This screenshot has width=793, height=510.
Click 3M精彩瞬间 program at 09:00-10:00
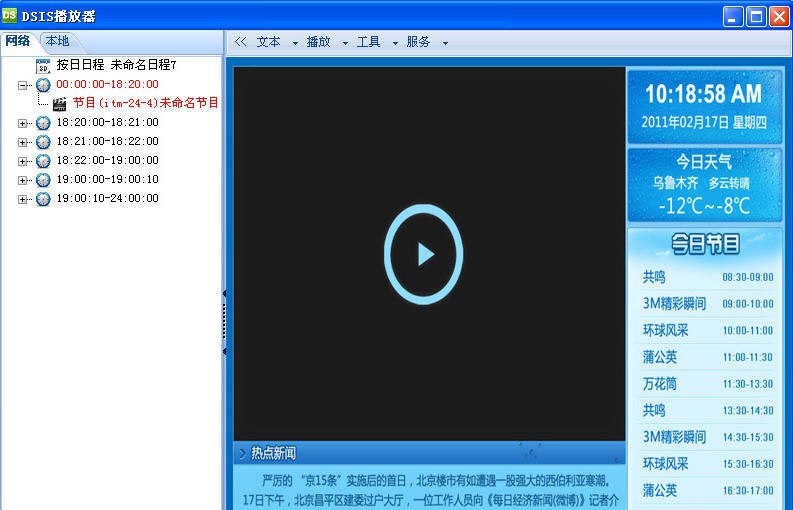point(707,304)
